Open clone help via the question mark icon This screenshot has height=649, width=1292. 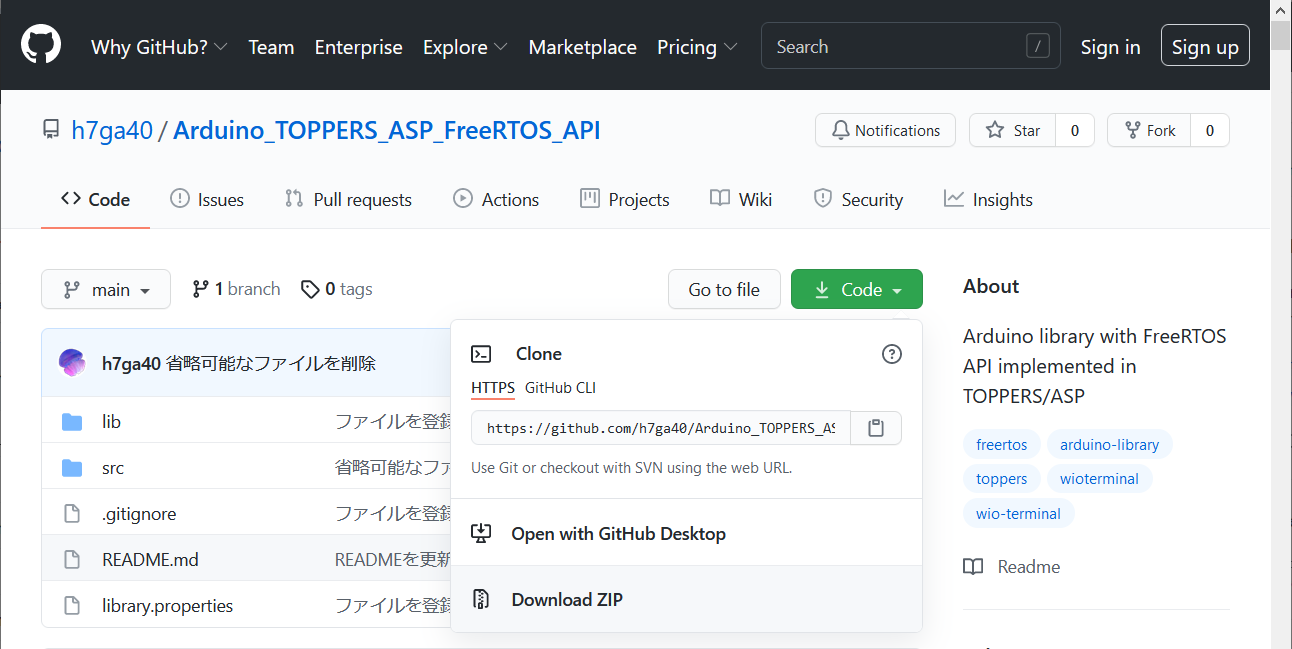pyautogui.click(x=891, y=353)
